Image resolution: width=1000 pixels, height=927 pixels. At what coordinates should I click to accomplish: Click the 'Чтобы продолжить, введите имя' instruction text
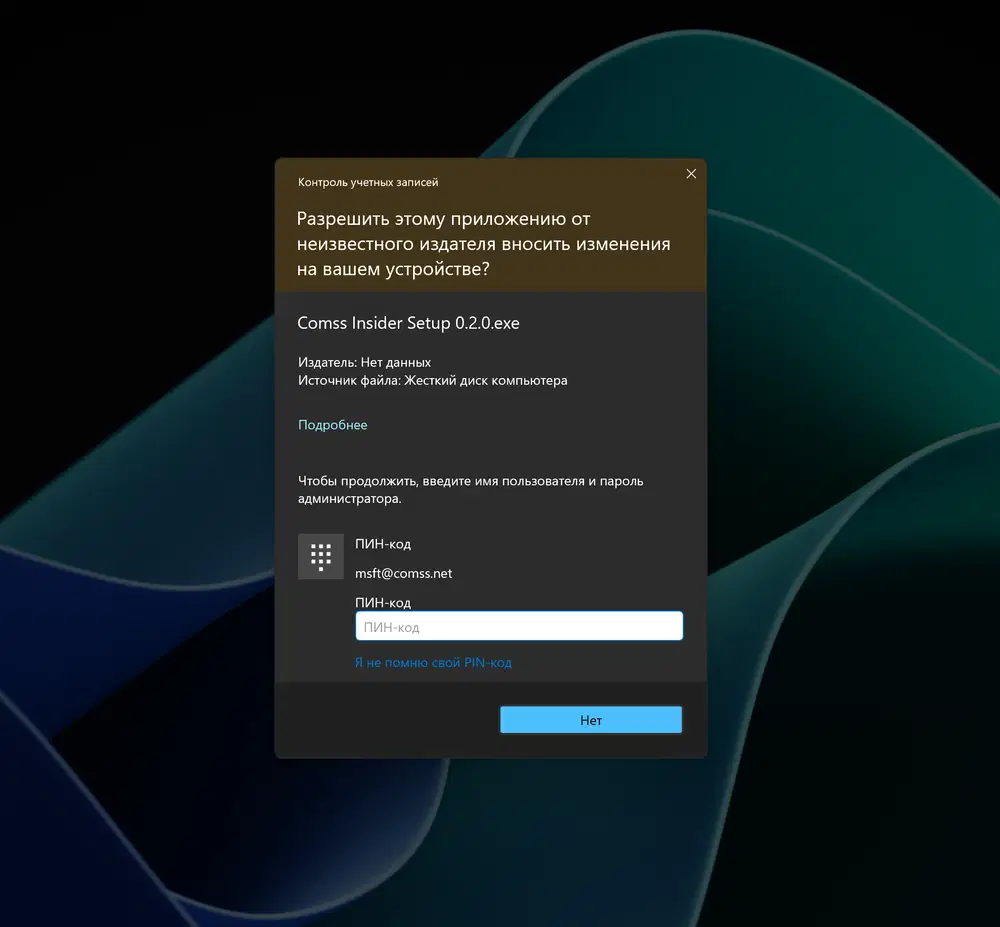470,490
